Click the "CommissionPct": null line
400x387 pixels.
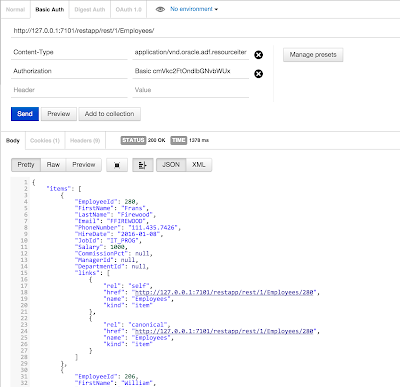click(113, 254)
